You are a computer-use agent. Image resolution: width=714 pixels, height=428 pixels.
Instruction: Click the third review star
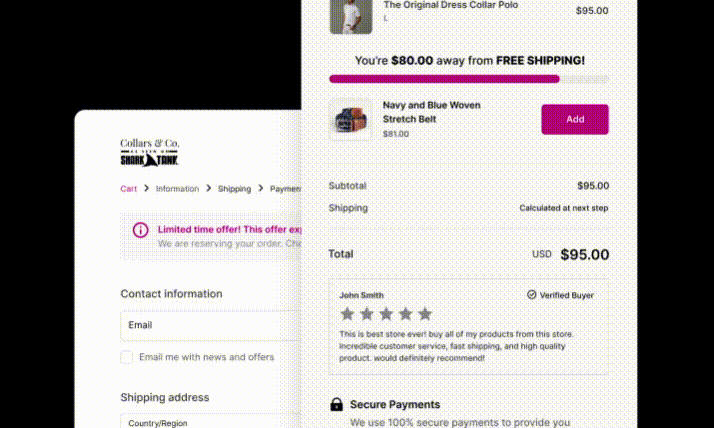[386, 314]
